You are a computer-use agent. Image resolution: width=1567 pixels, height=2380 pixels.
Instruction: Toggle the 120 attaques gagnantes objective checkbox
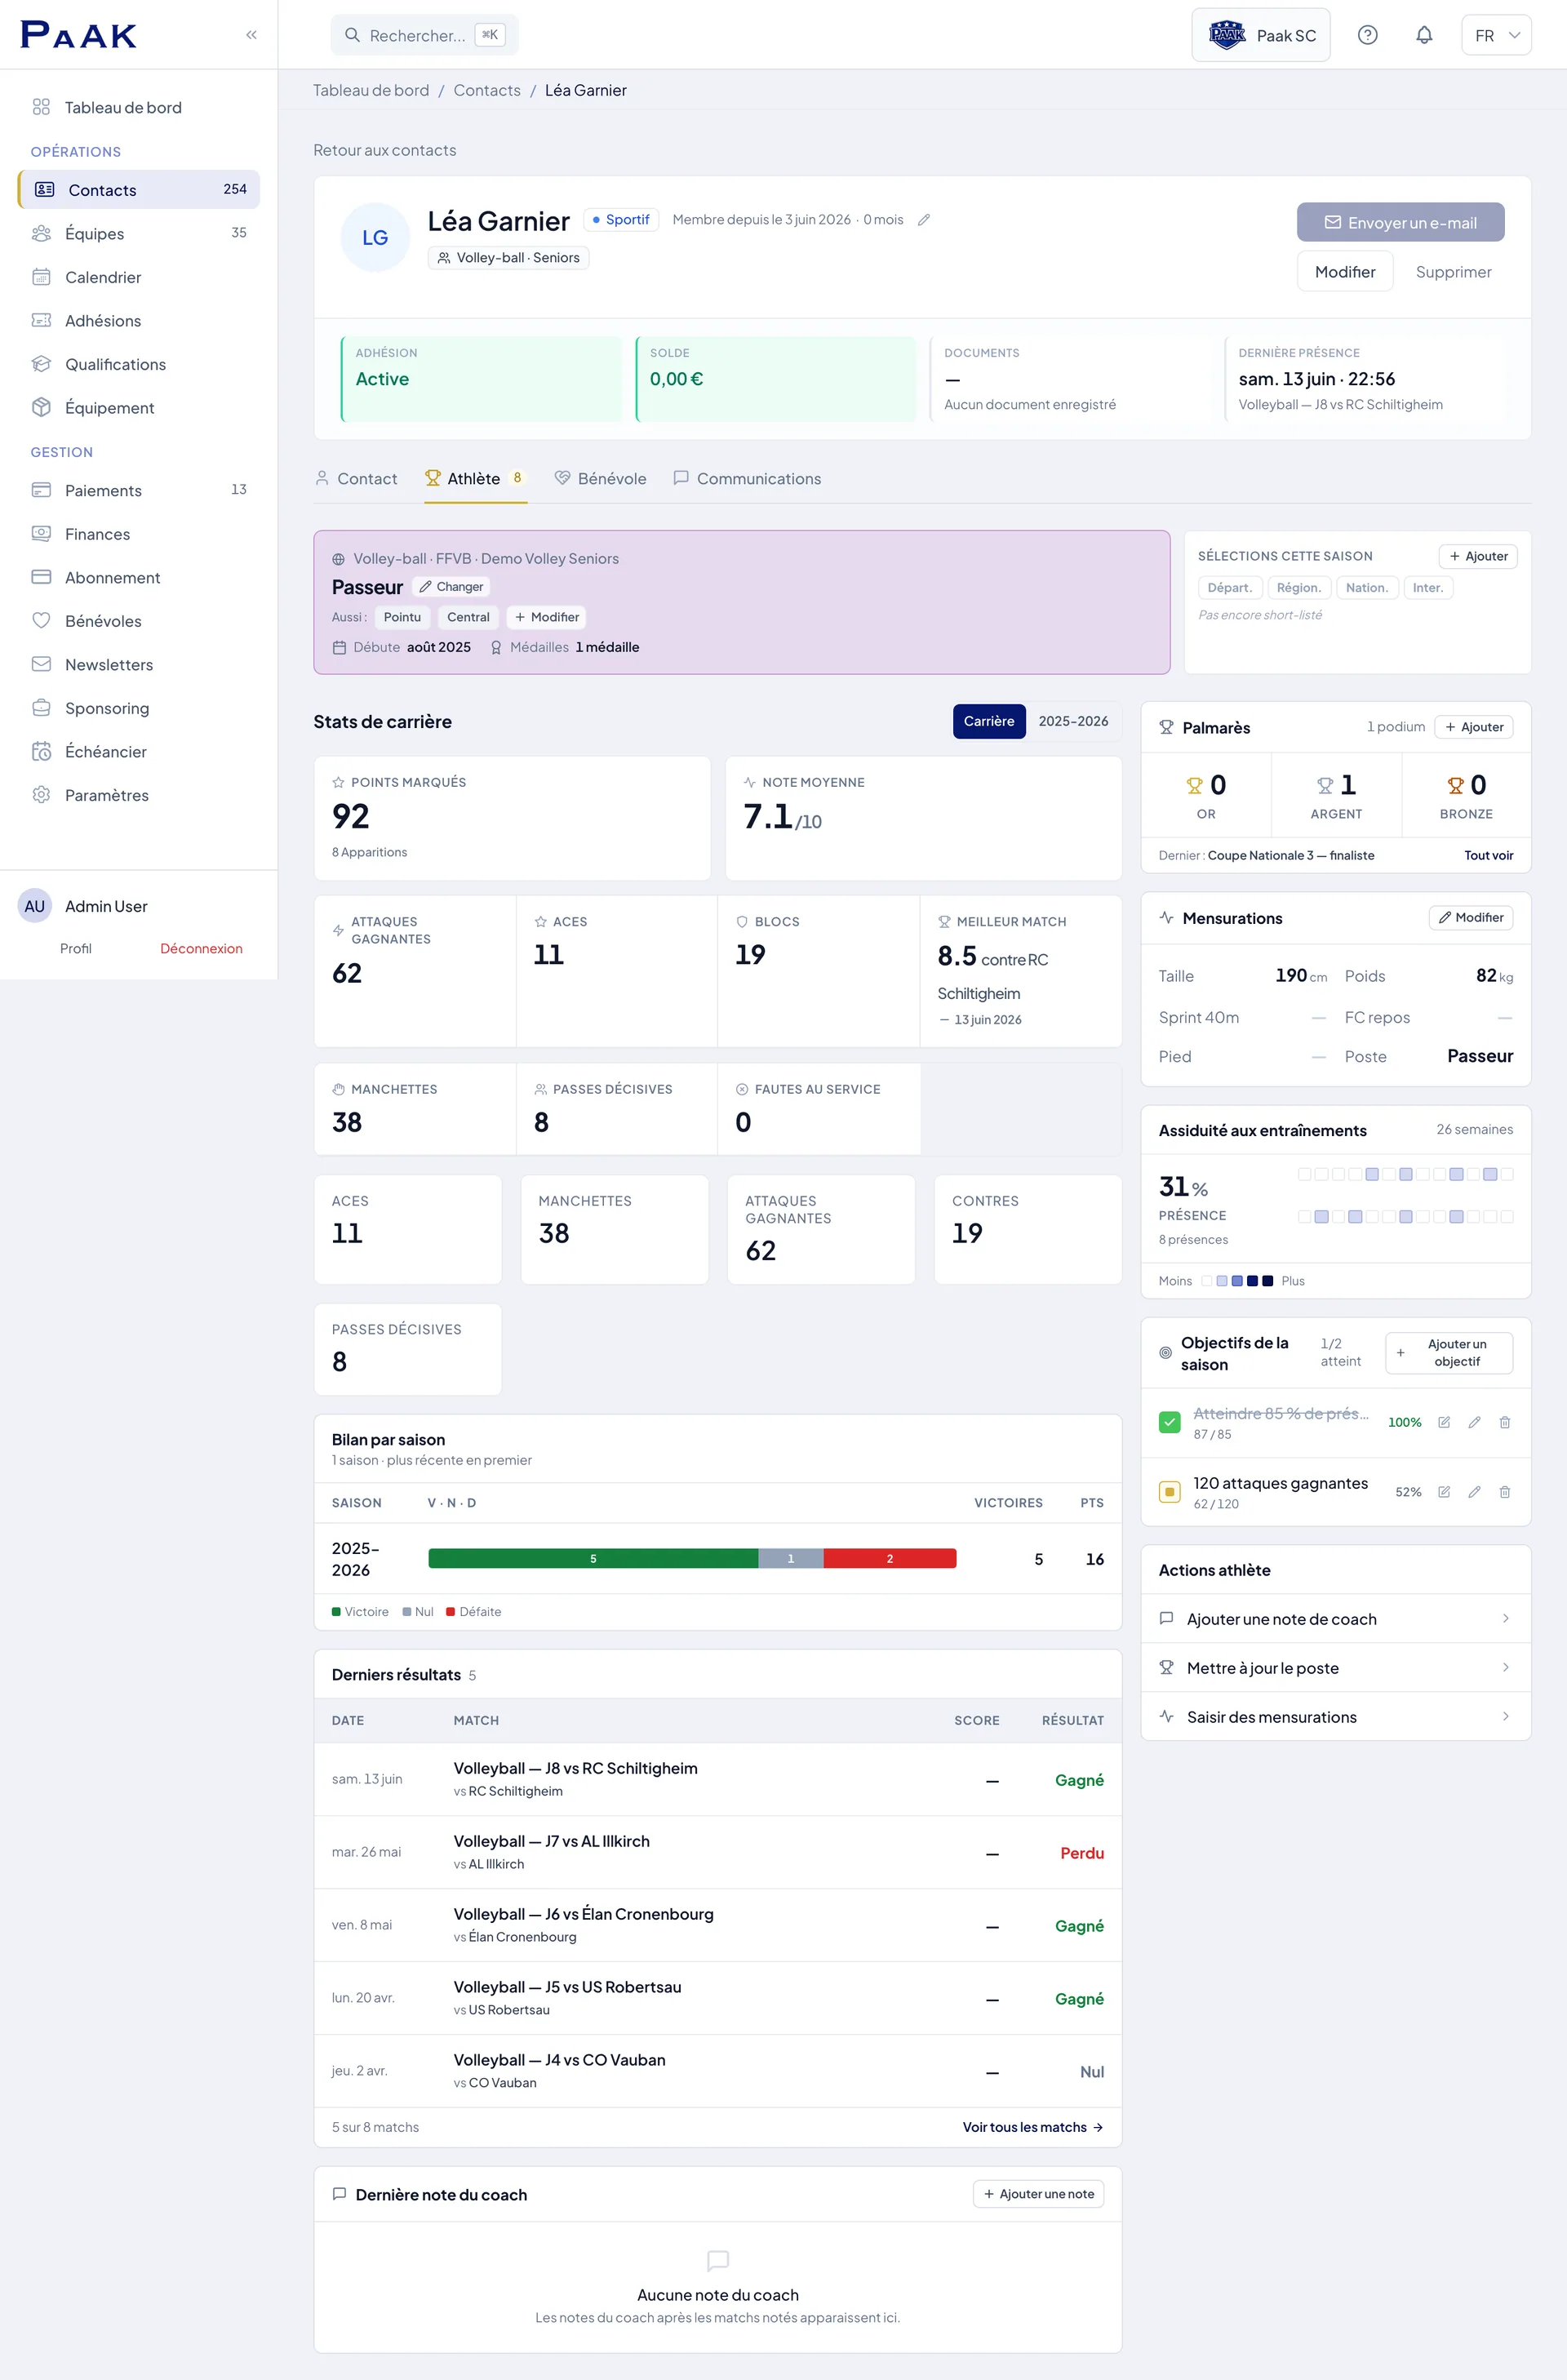tap(1169, 1492)
